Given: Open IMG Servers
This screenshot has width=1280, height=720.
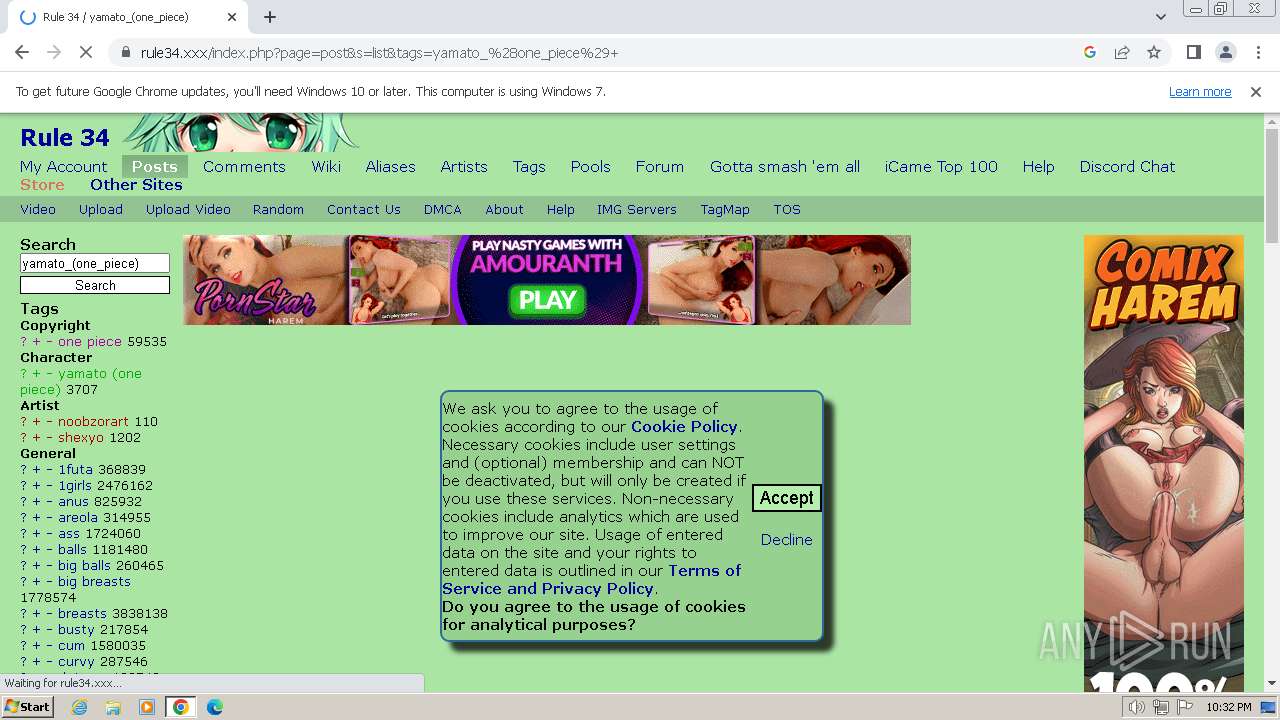Looking at the screenshot, I should 637,210.
